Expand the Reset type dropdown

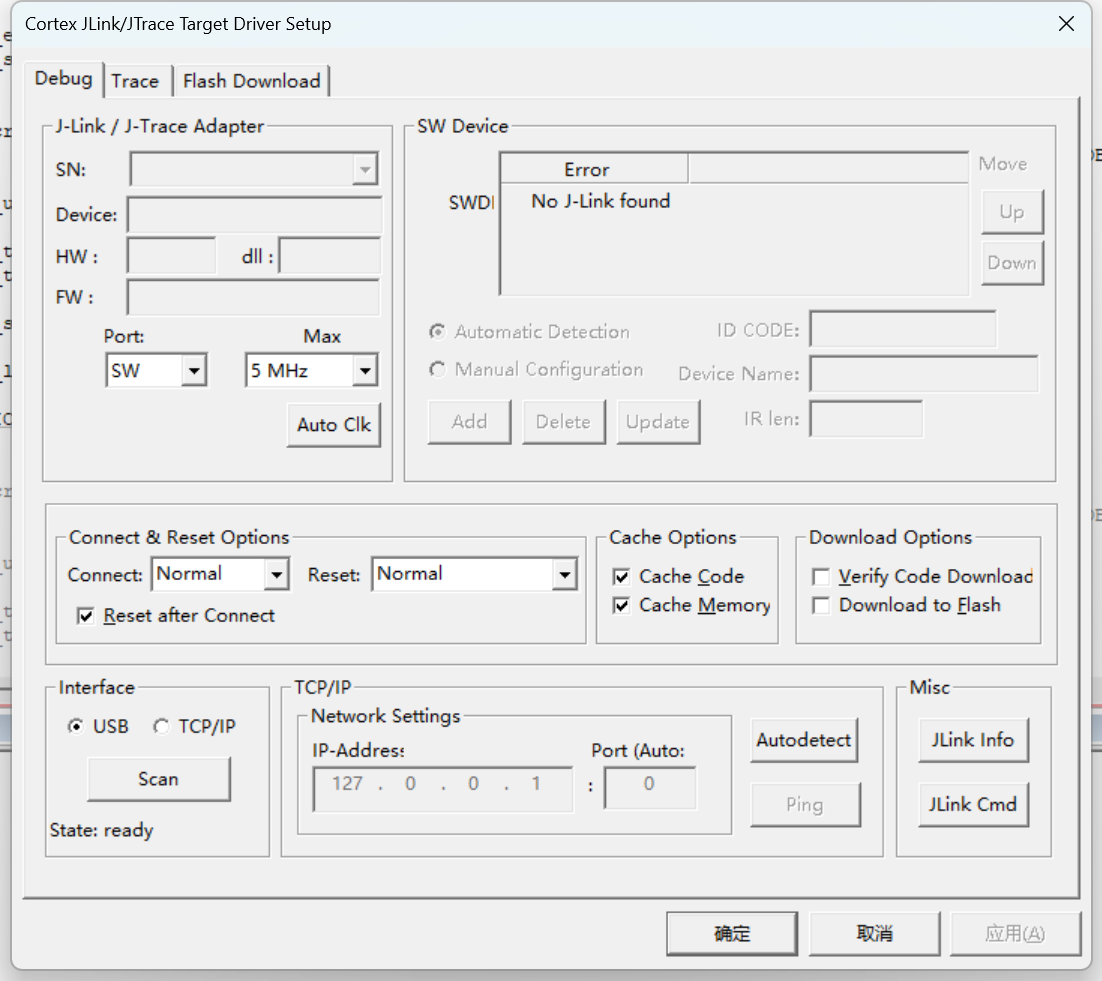pos(474,574)
